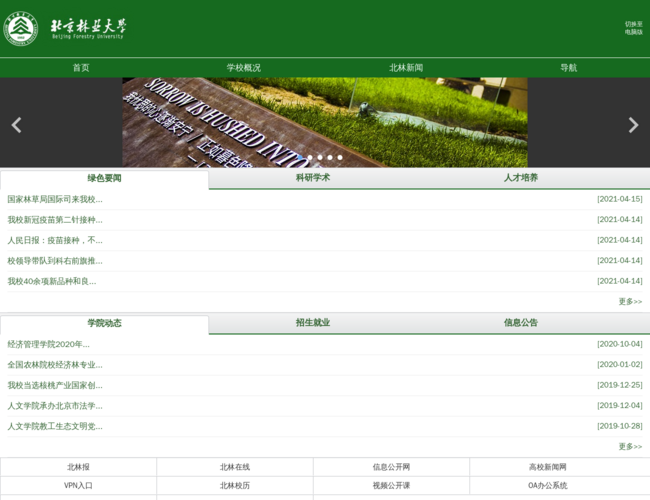This screenshot has width=650, height=500.
Task: Select the second carousel indicator dot
Action: (310, 158)
